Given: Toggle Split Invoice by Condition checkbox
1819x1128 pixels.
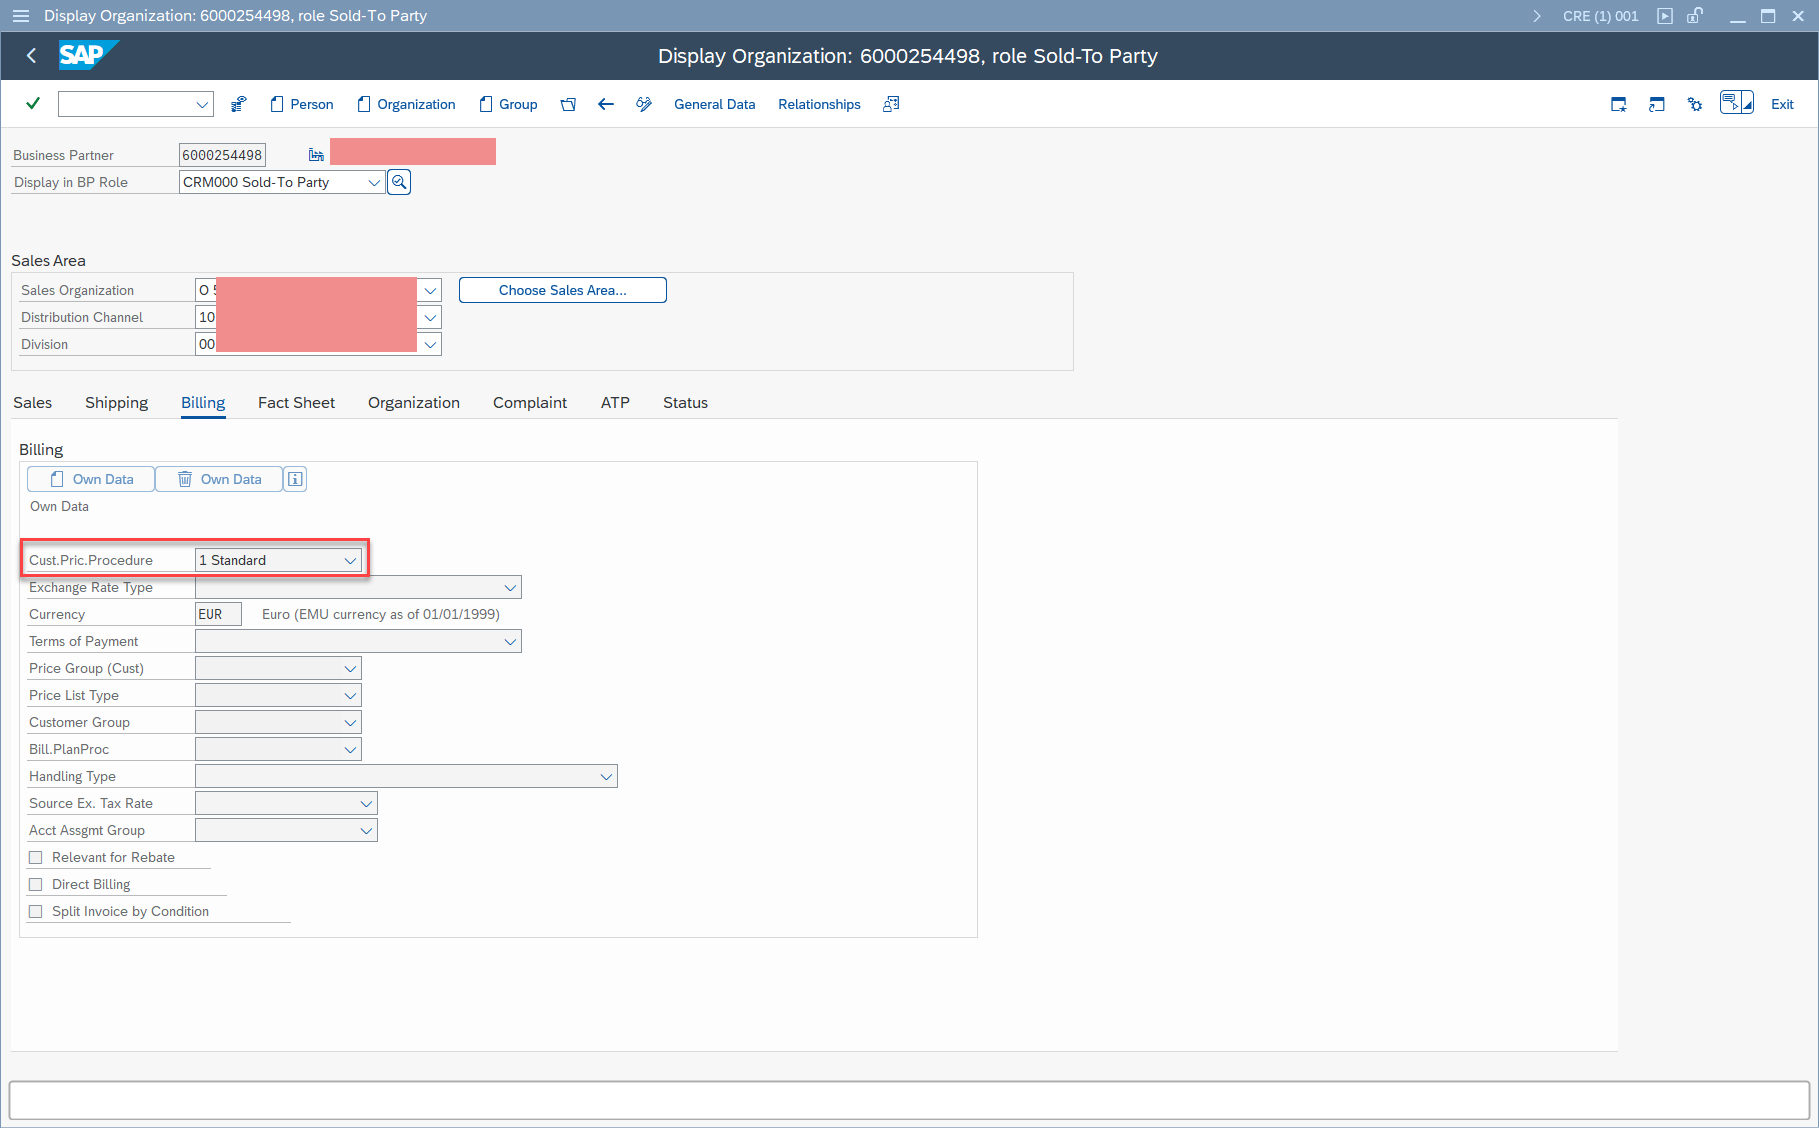Looking at the screenshot, I should point(36,911).
